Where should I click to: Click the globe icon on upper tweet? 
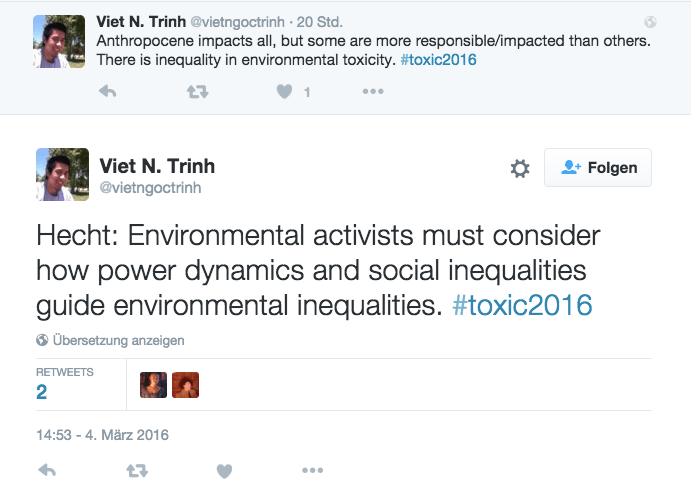pyautogui.click(x=650, y=22)
